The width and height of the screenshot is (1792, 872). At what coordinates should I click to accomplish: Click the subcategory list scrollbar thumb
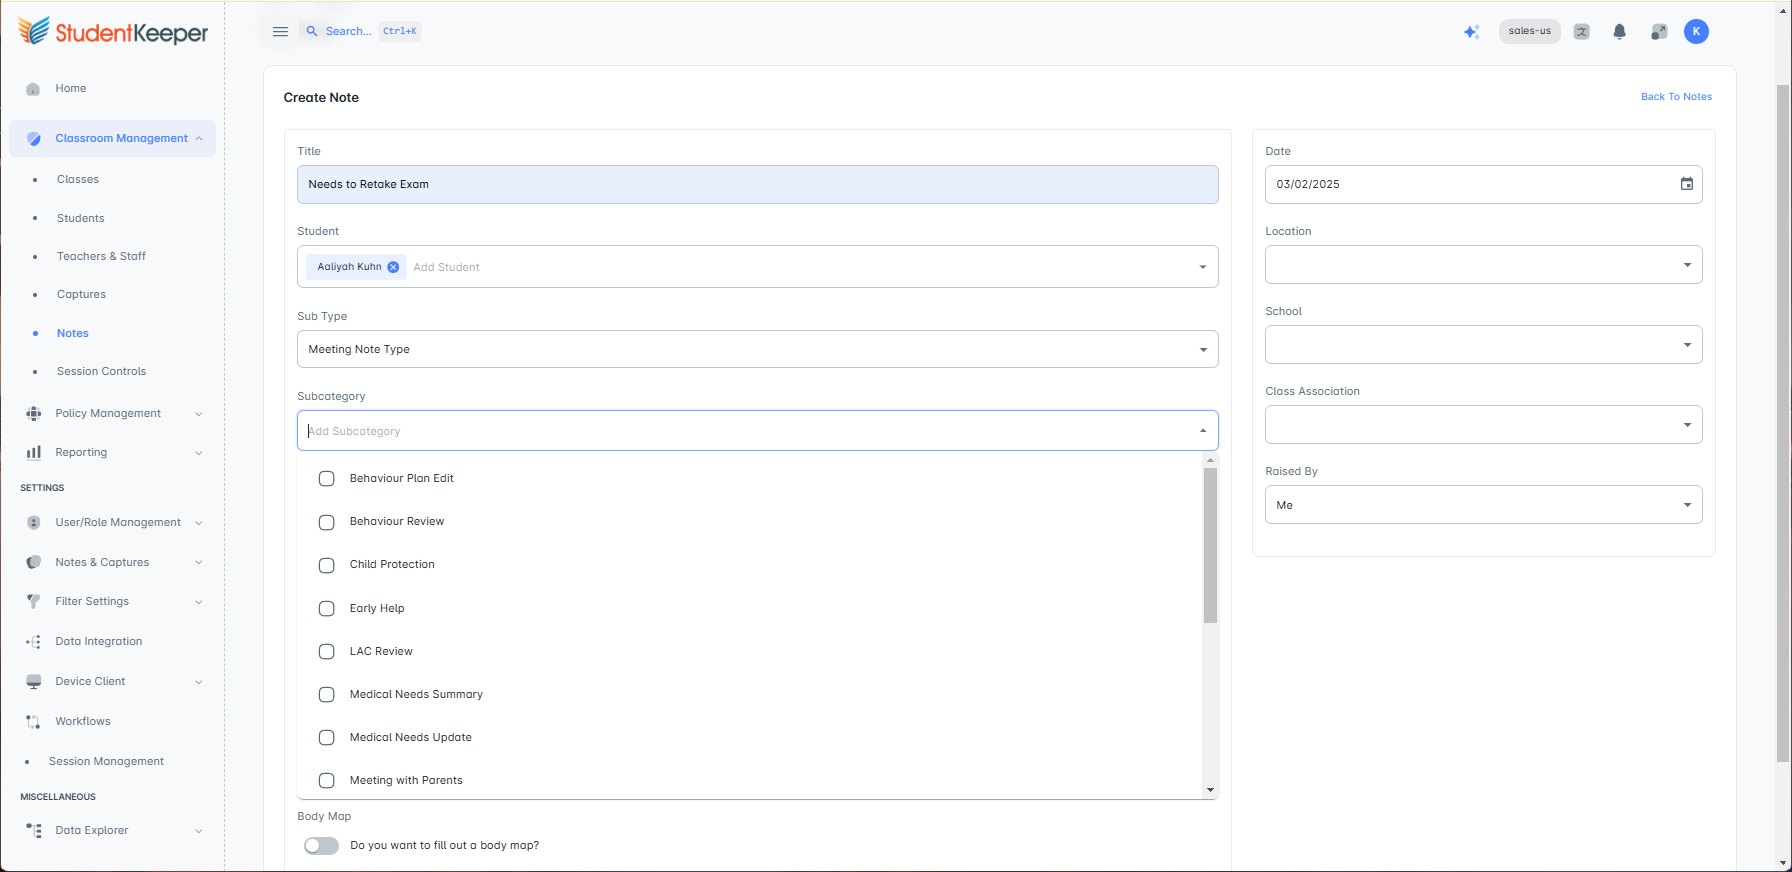tap(1210, 545)
